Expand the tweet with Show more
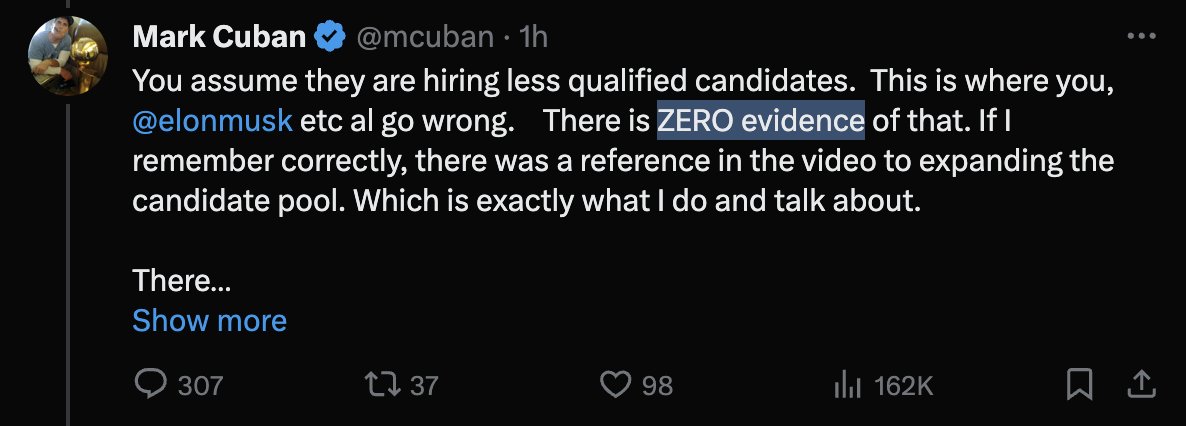Image resolution: width=1186 pixels, height=426 pixels. coord(209,320)
